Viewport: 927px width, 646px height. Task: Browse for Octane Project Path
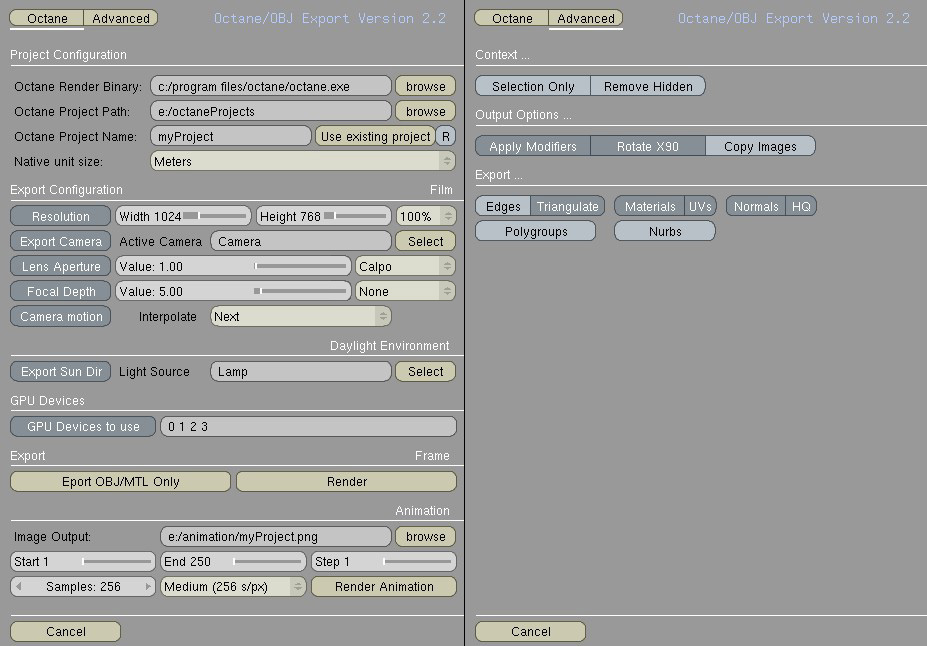point(425,111)
